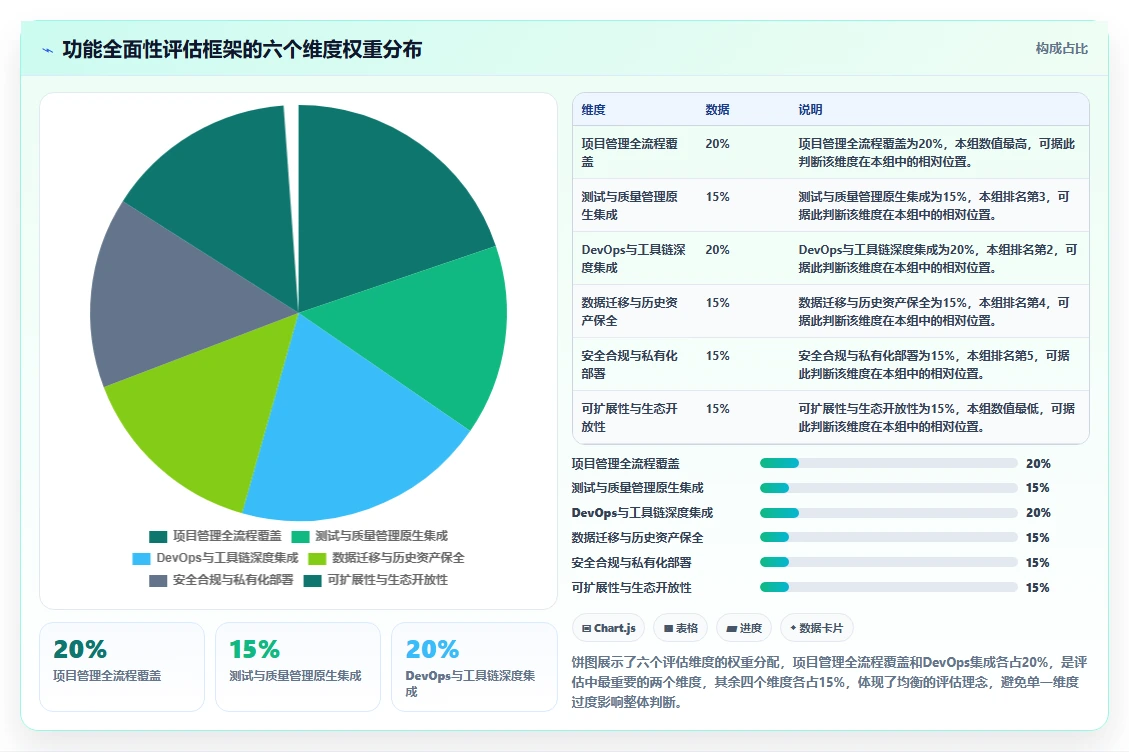The image size is (1129, 752).
Task: Click 项目管理全流程覆盖 legend label text
Action: (227, 537)
